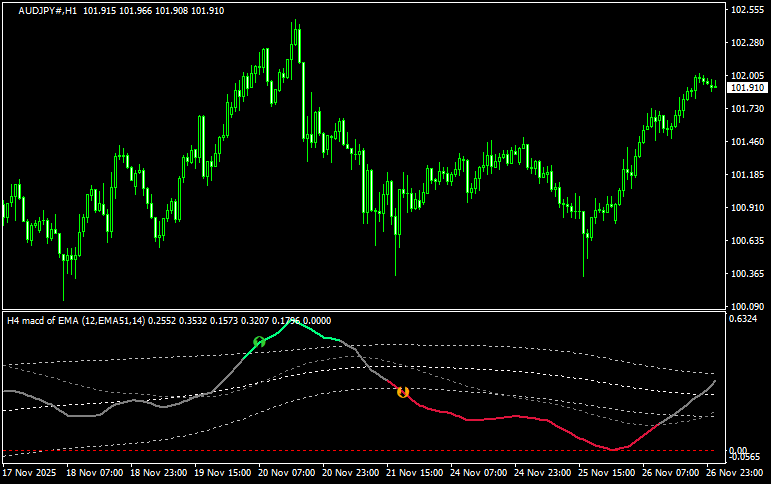Screen dimensions: 771x484
Task: Click the 0.00 level on indicator scale
Action: coord(738,451)
